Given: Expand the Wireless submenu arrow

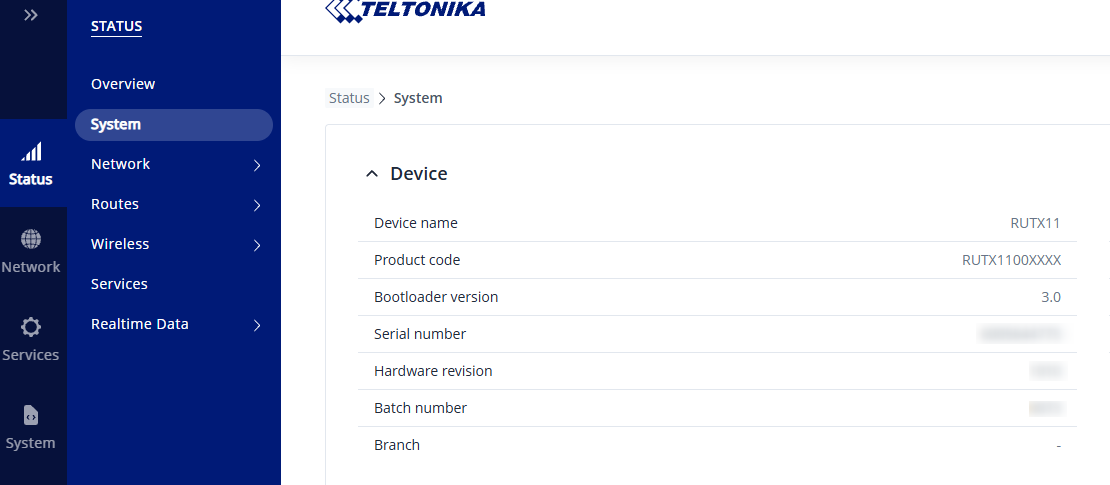Looking at the screenshot, I should [257, 245].
